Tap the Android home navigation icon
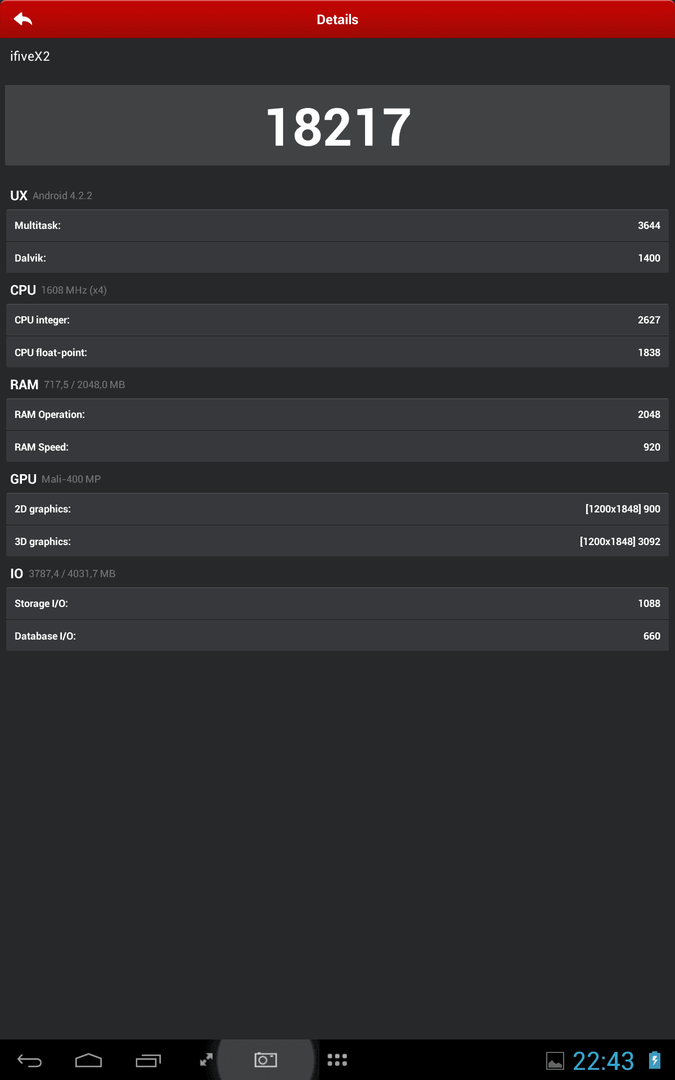 click(88, 1060)
